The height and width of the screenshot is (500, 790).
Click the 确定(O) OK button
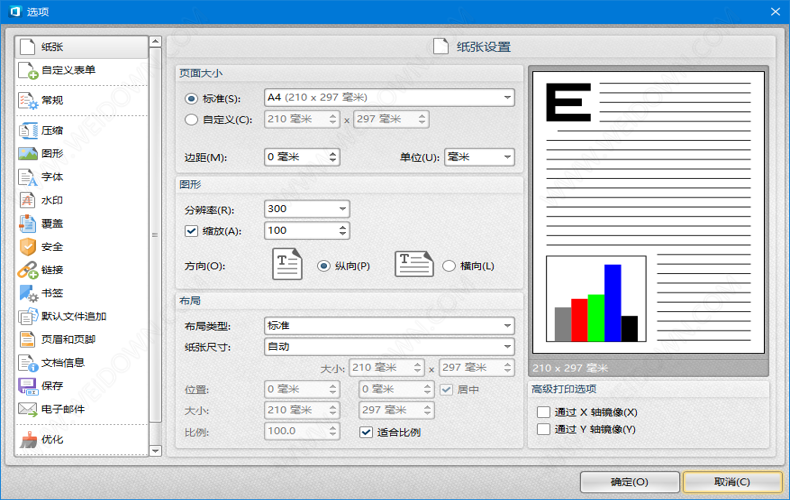tap(630, 482)
